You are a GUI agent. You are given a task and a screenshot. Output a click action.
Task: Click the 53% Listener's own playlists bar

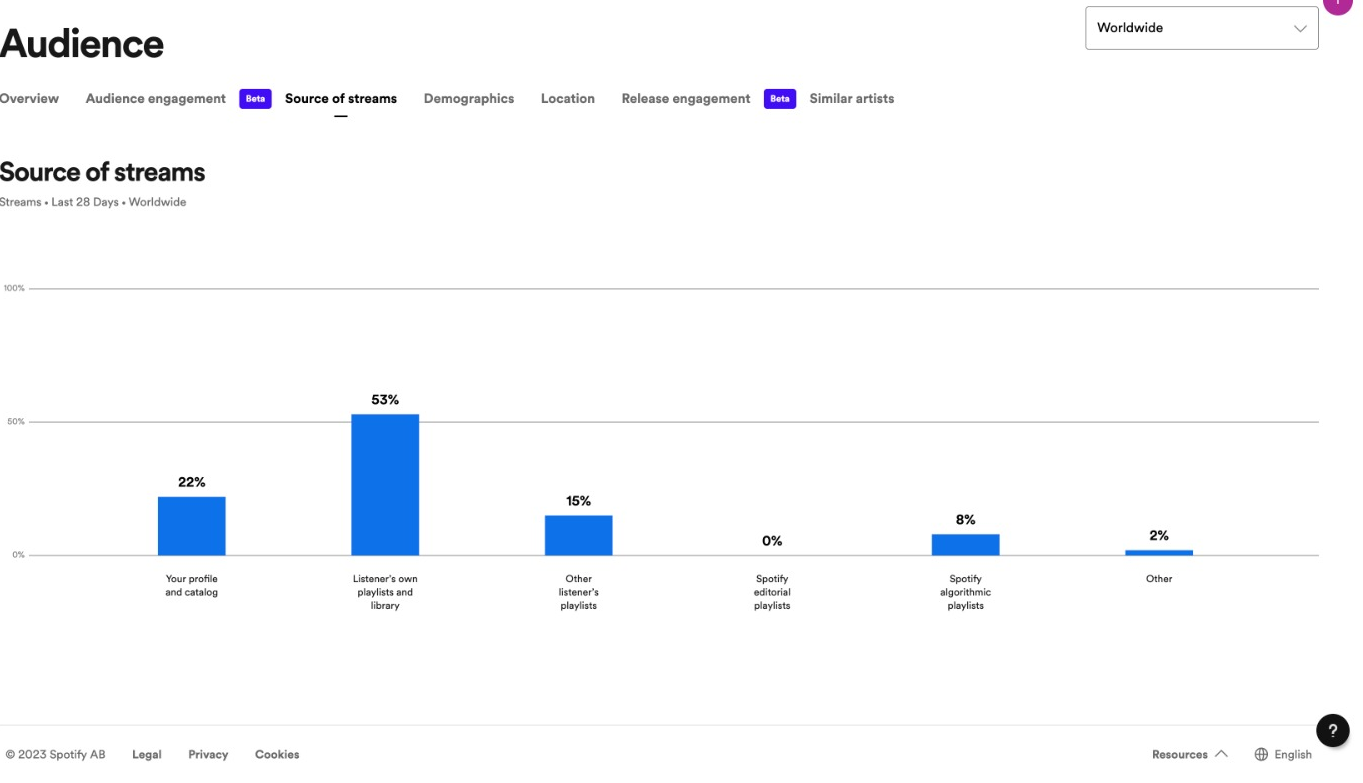[385, 485]
